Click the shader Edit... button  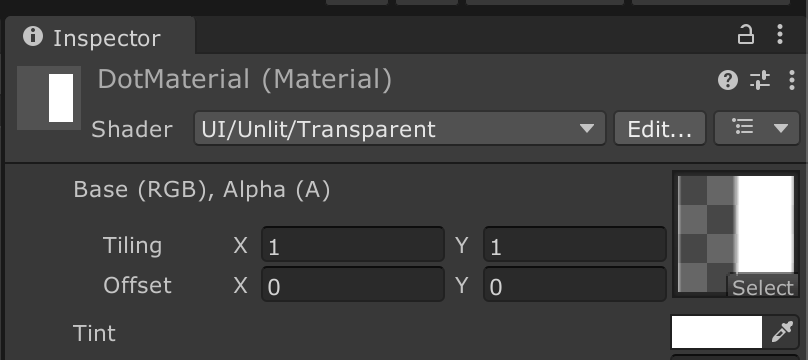point(660,128)
